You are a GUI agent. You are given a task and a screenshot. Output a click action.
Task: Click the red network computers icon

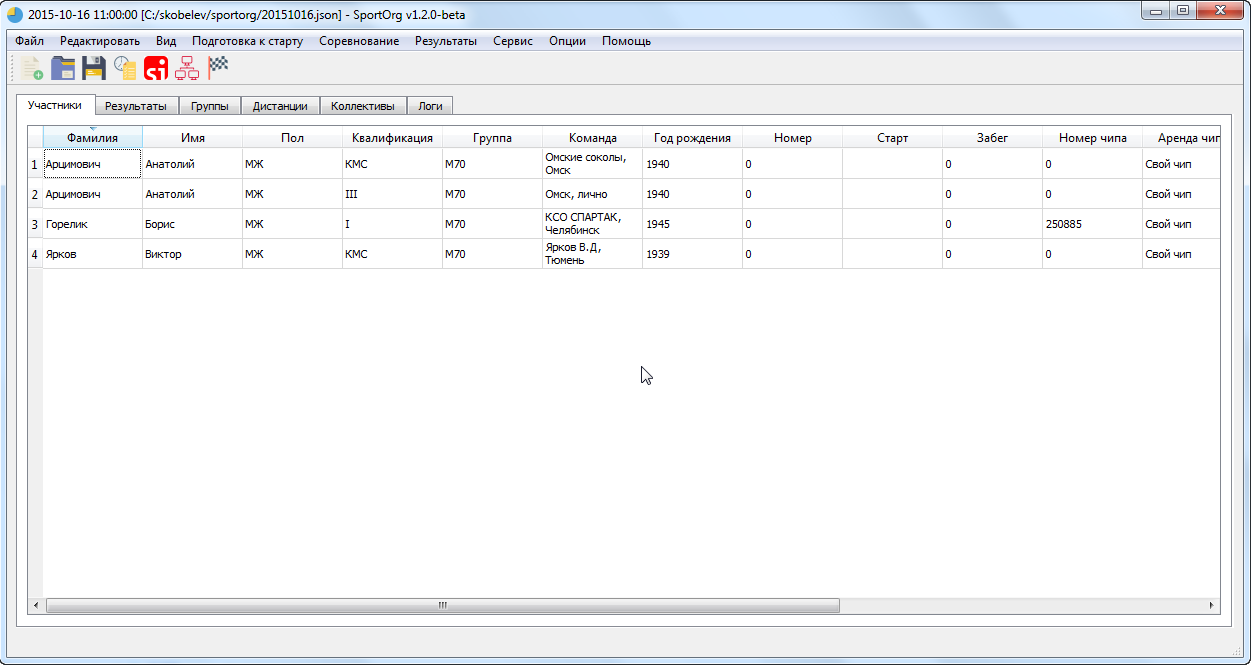187,68
